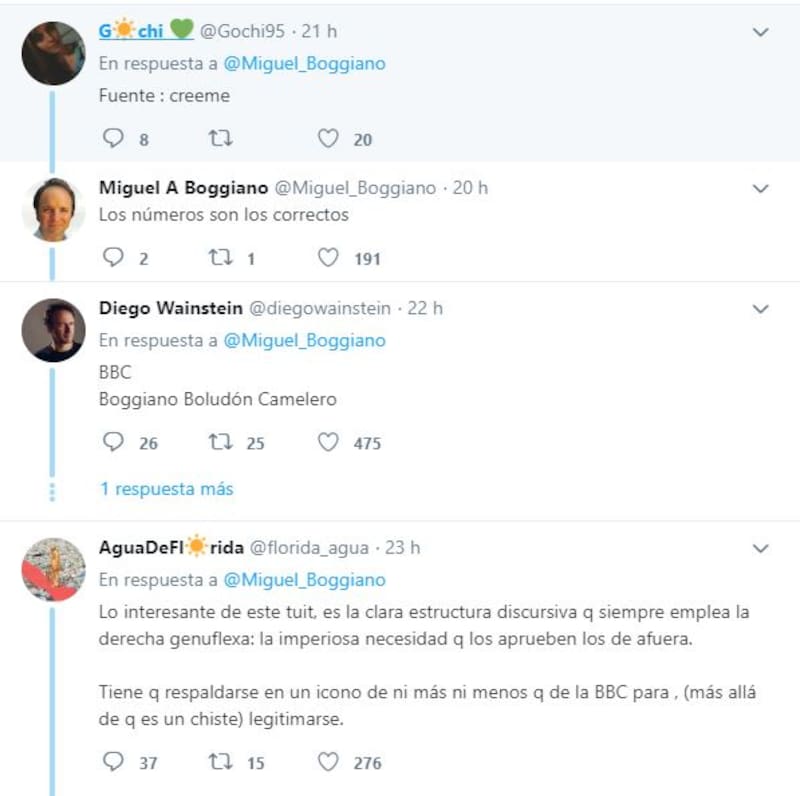The image size is (800, 796).
Task: Open the options chevron on Gochi95's tweet
Action: point(760,32)
